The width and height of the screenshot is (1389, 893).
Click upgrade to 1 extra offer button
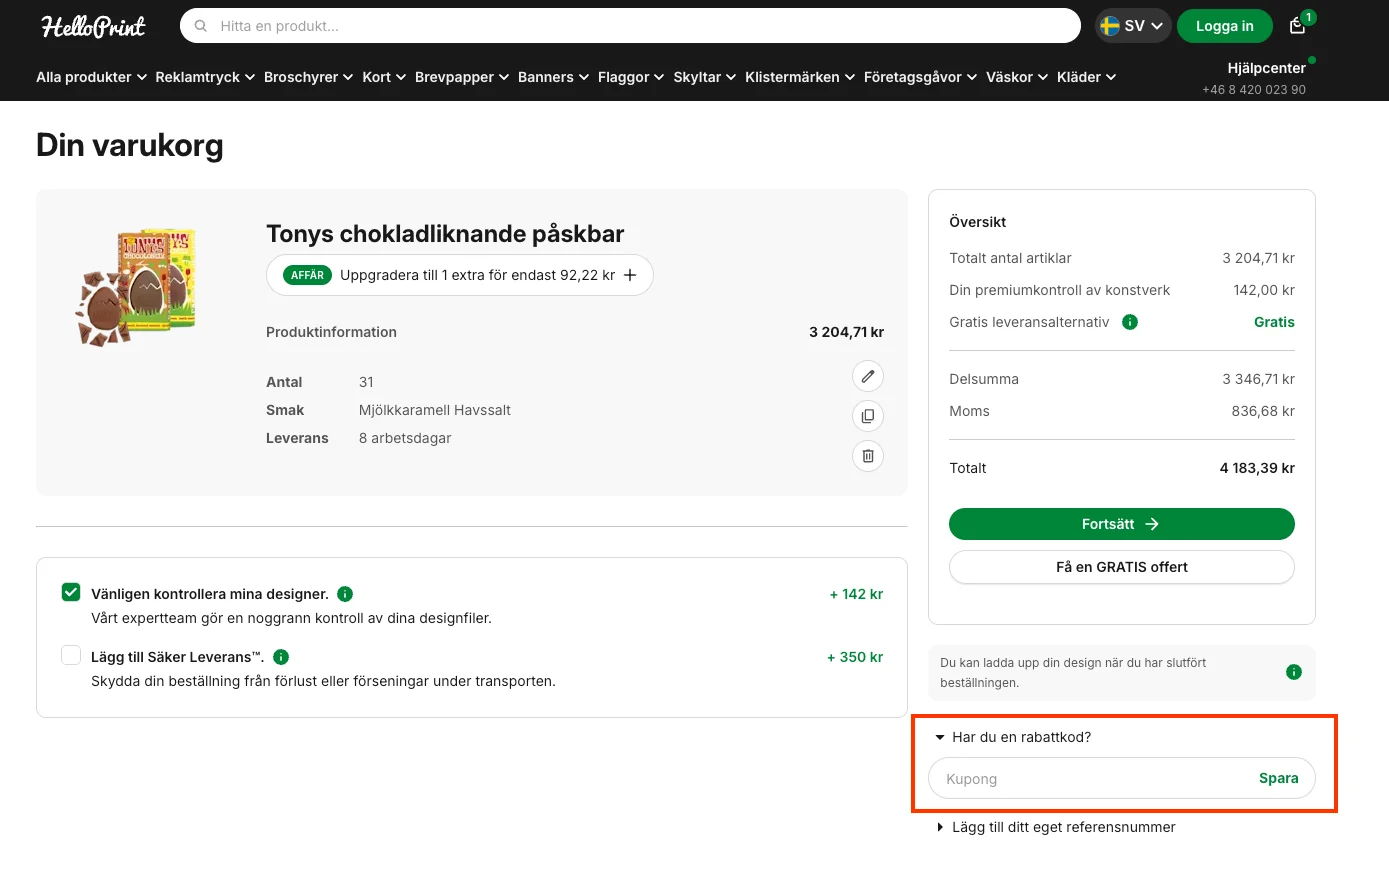pyautogui.click(x=460, y=275)
